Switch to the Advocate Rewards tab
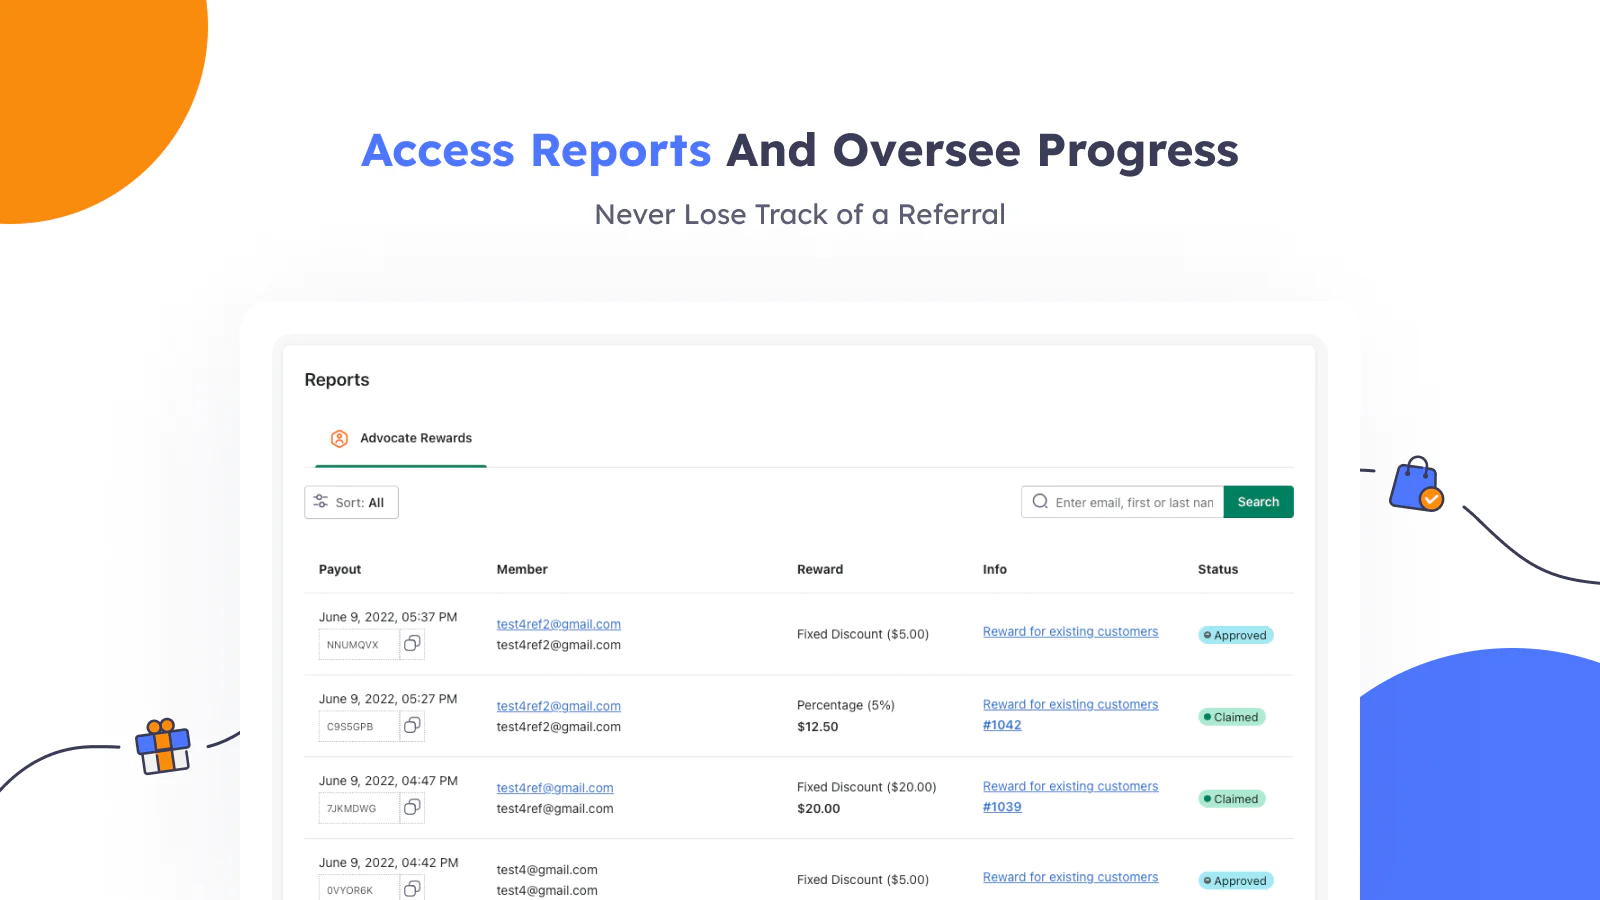 click(401, 438)
